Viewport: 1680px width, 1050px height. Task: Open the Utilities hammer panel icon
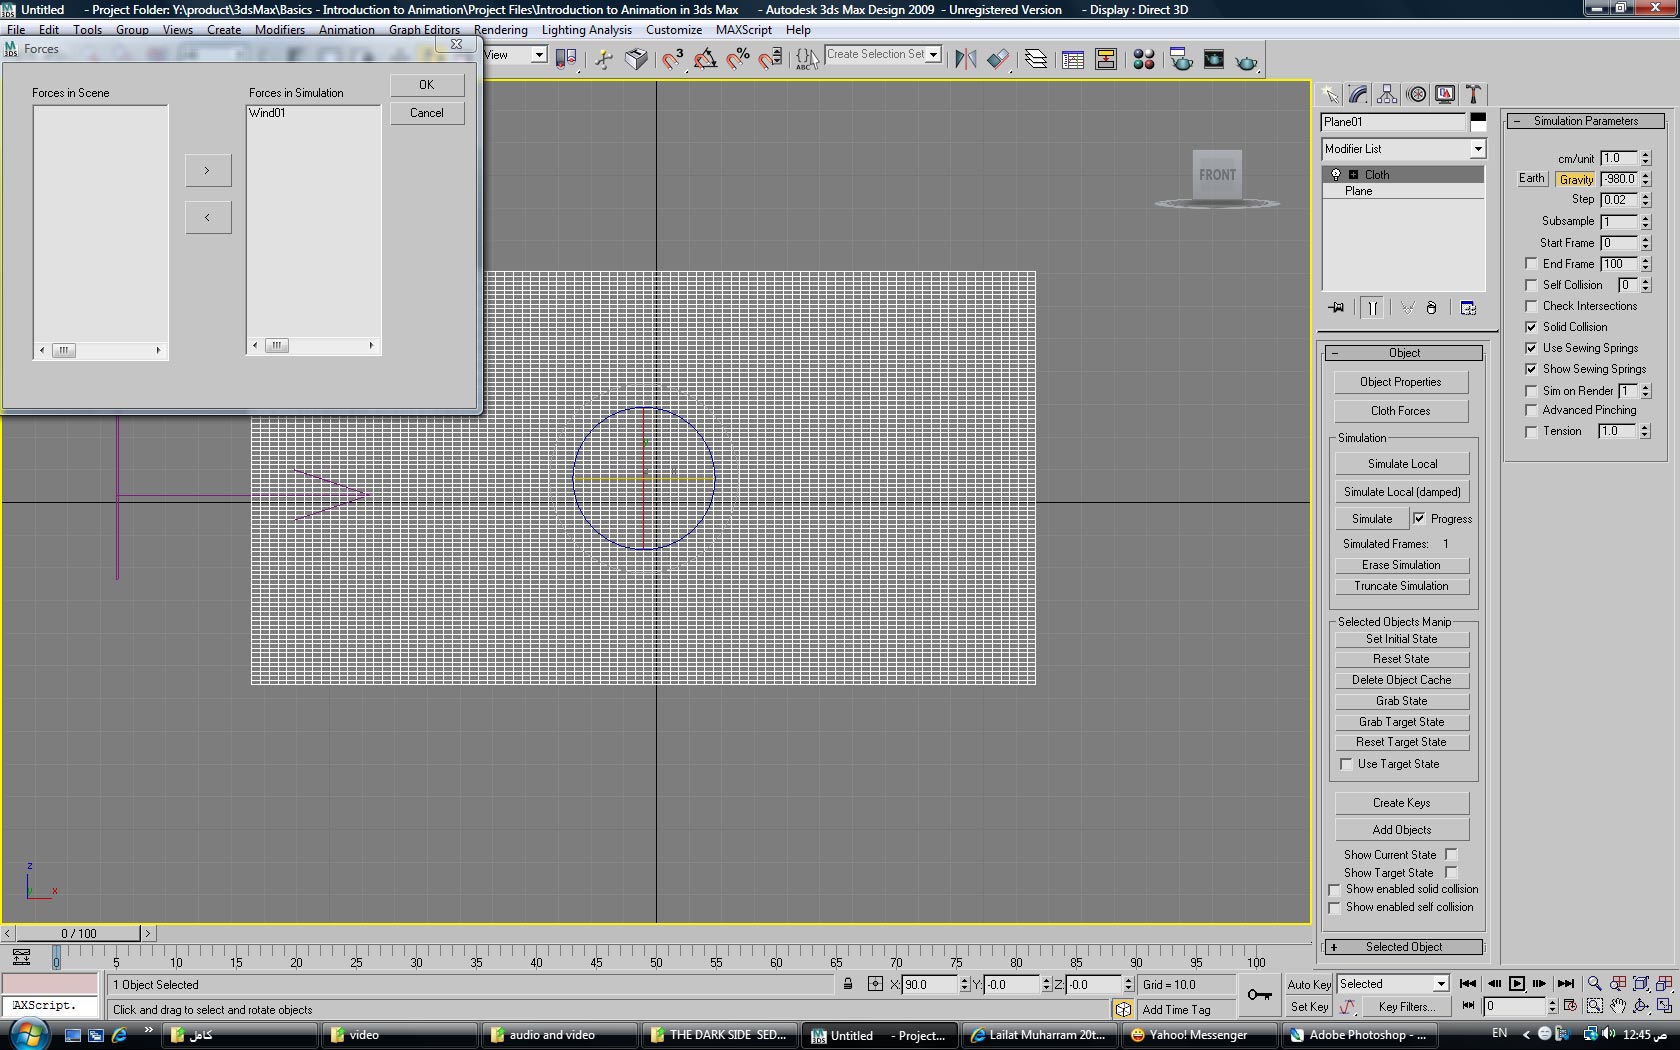[1473, 94]
